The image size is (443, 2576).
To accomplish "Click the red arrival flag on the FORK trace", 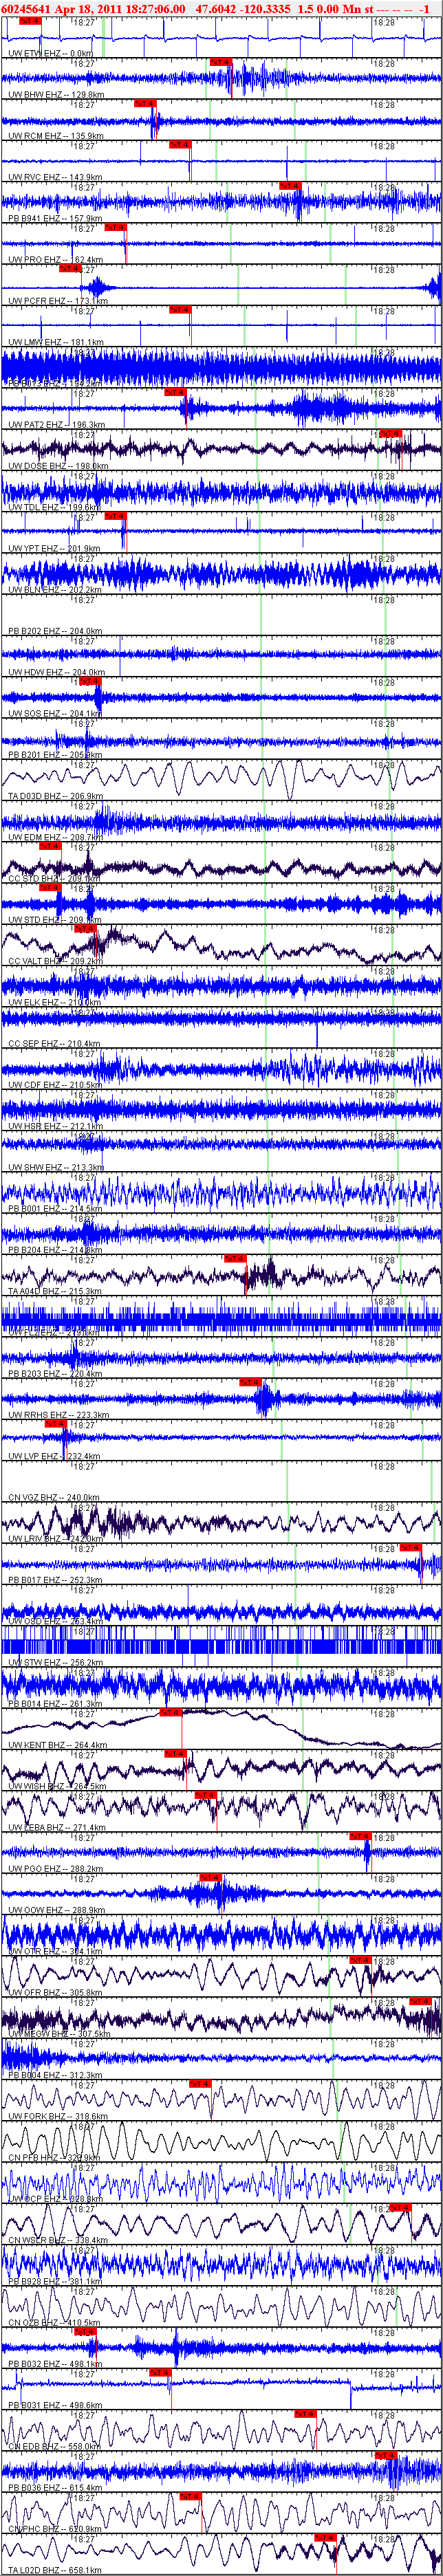I will pos(201,2083).
